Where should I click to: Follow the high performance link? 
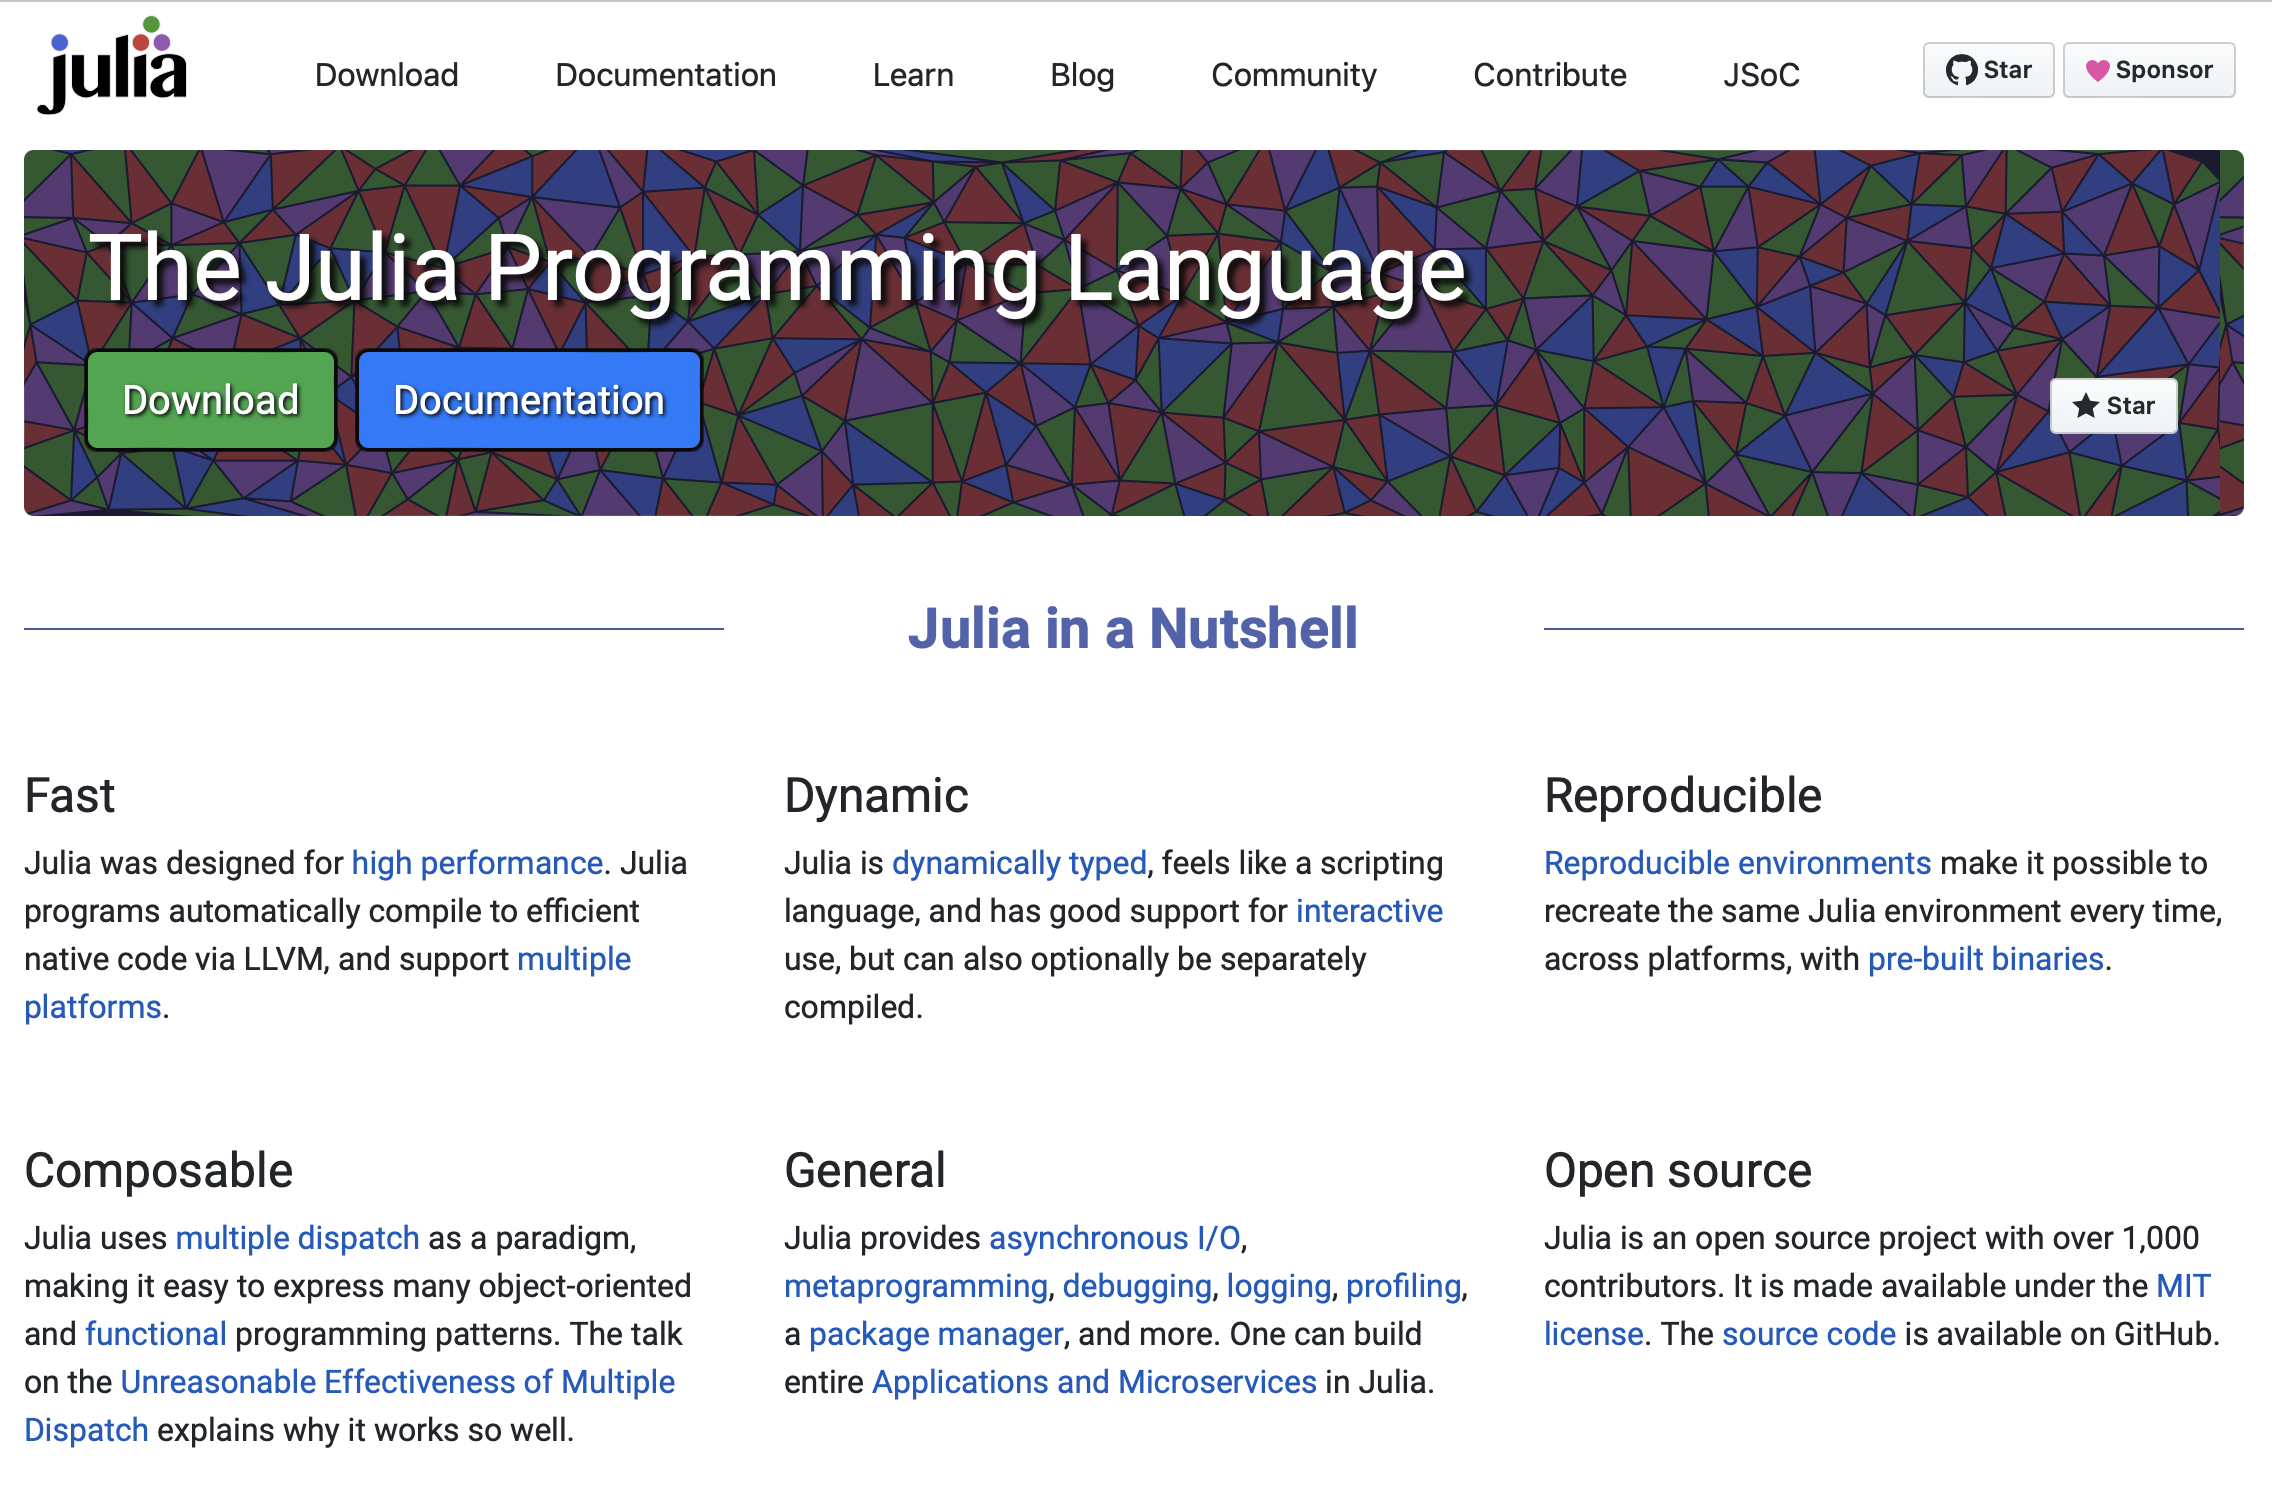click(477, 863)
